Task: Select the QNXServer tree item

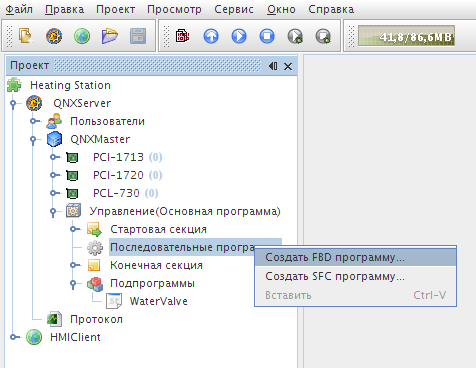Action: click(x=82, y=103)
